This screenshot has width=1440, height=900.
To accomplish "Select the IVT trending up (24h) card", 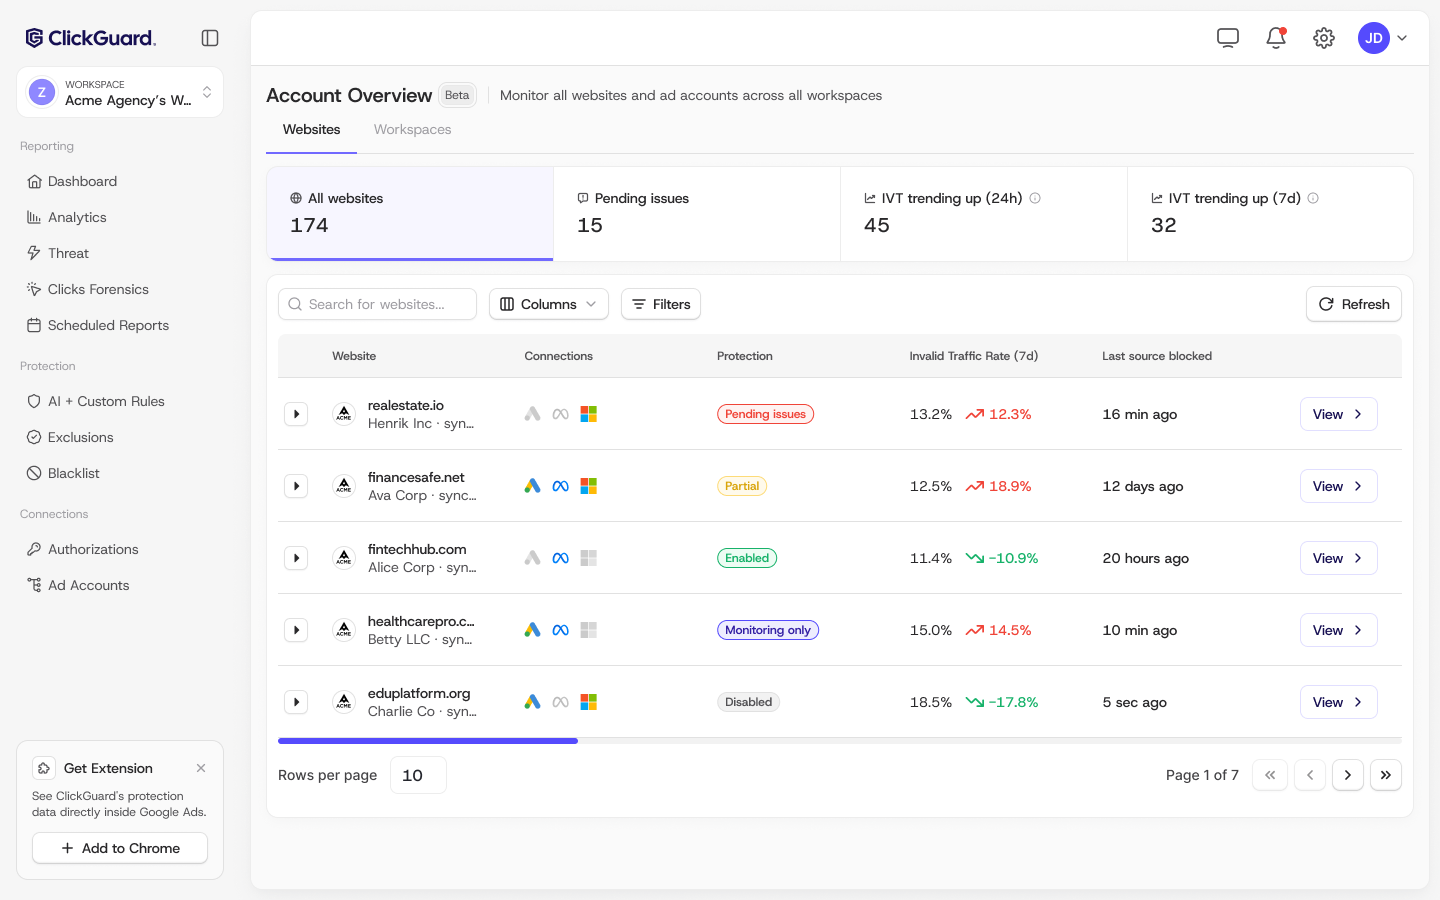I will click(x=984, y=214).
